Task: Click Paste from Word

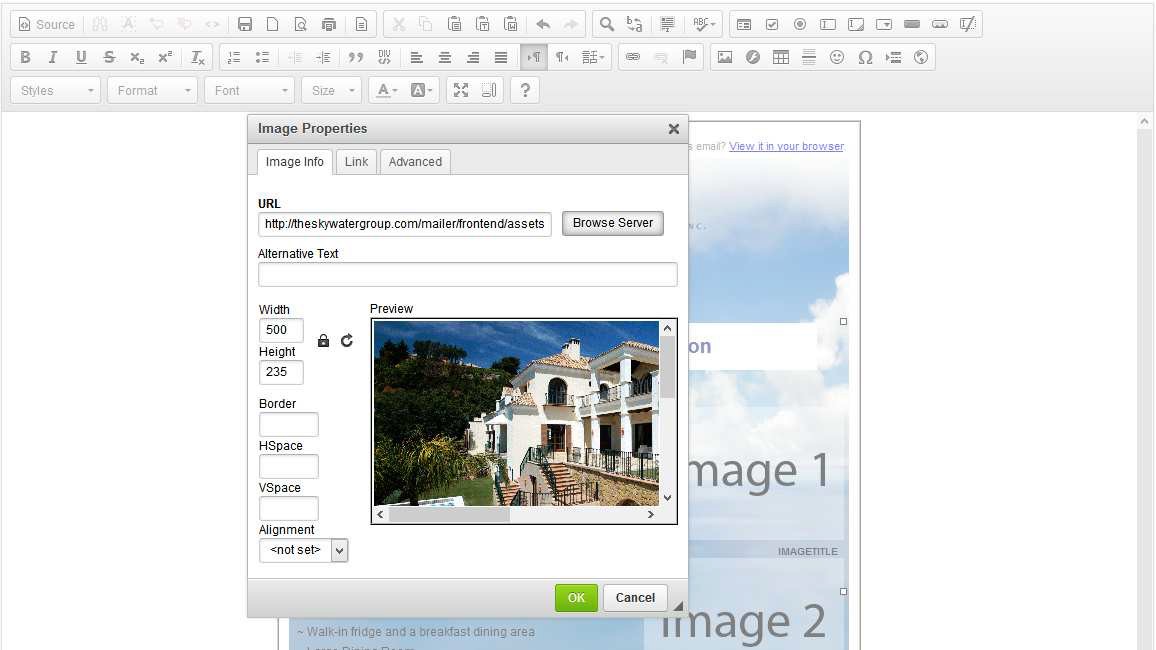Action: click(510, 24)
